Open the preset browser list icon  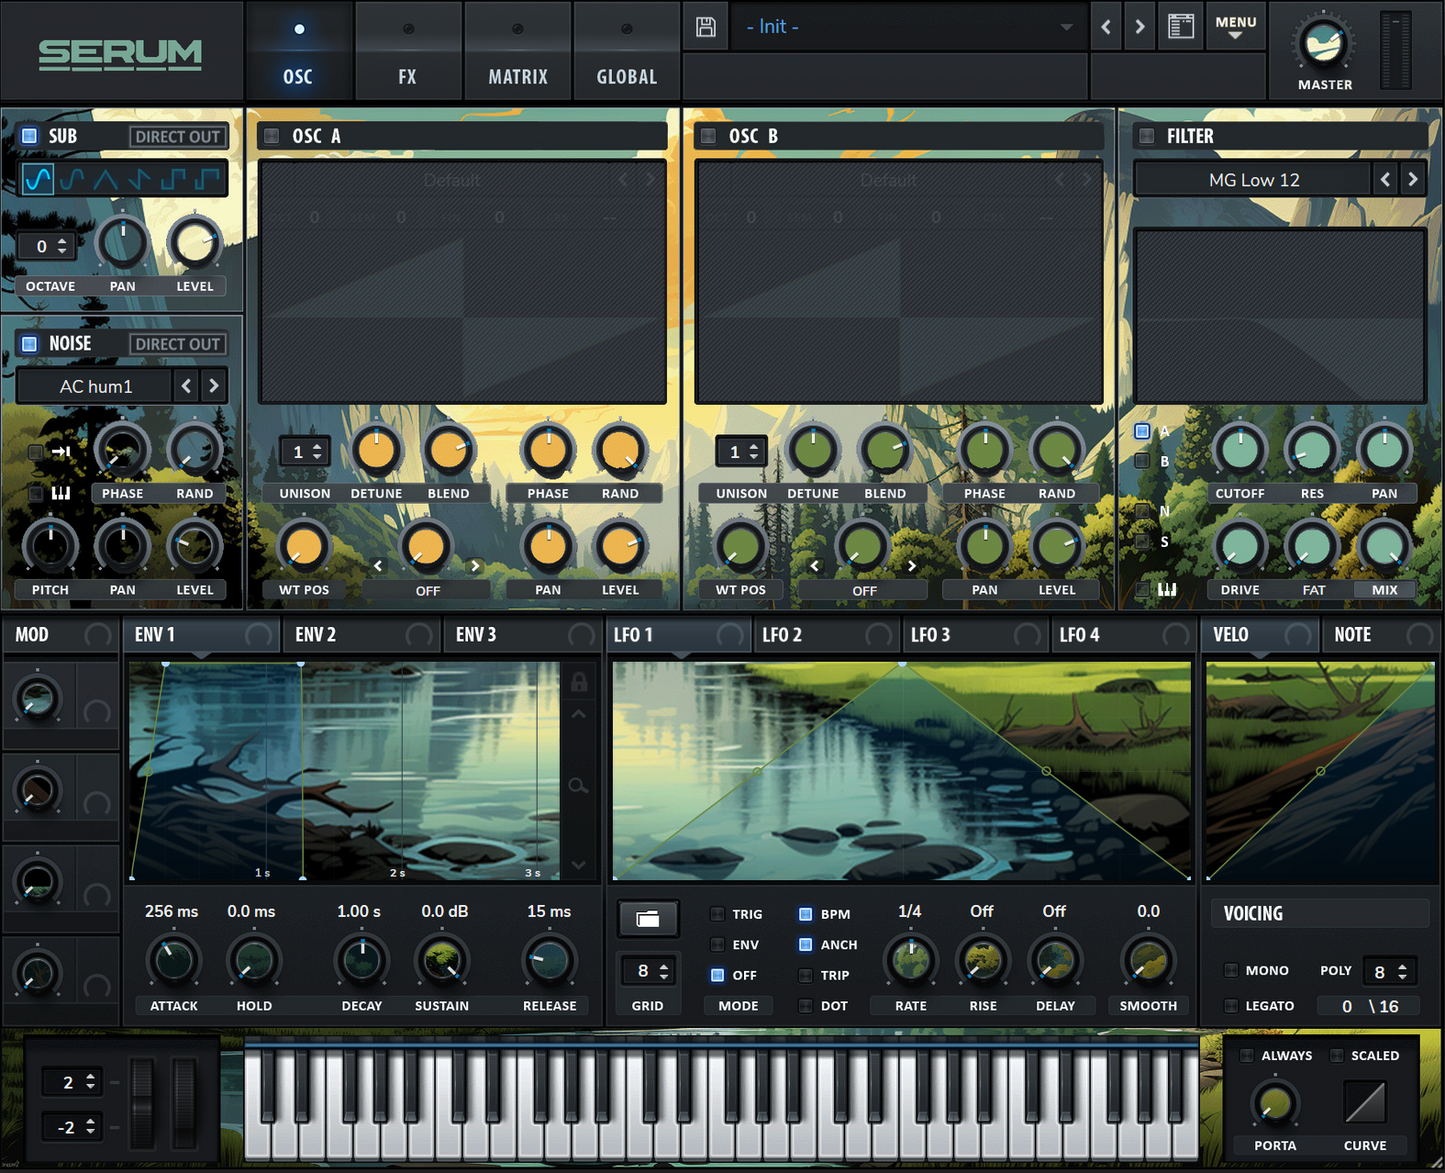pos(1181,27)
